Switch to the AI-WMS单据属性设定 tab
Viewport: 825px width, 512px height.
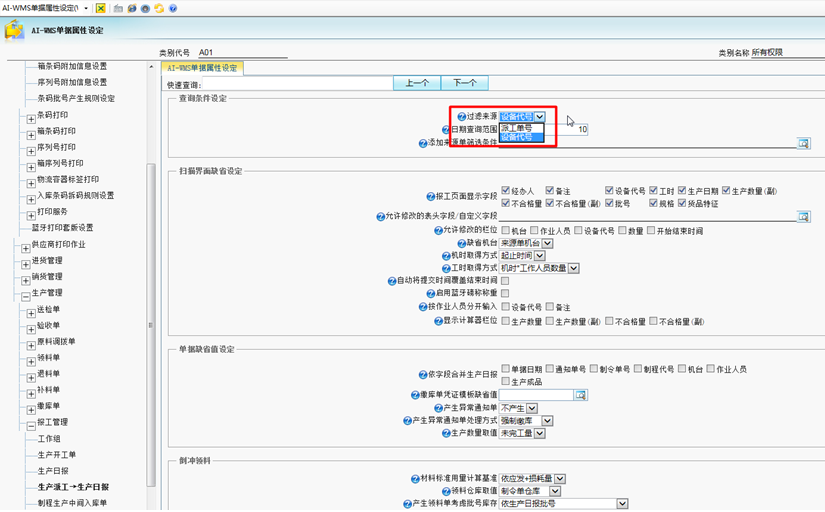[x=203, y=68]
